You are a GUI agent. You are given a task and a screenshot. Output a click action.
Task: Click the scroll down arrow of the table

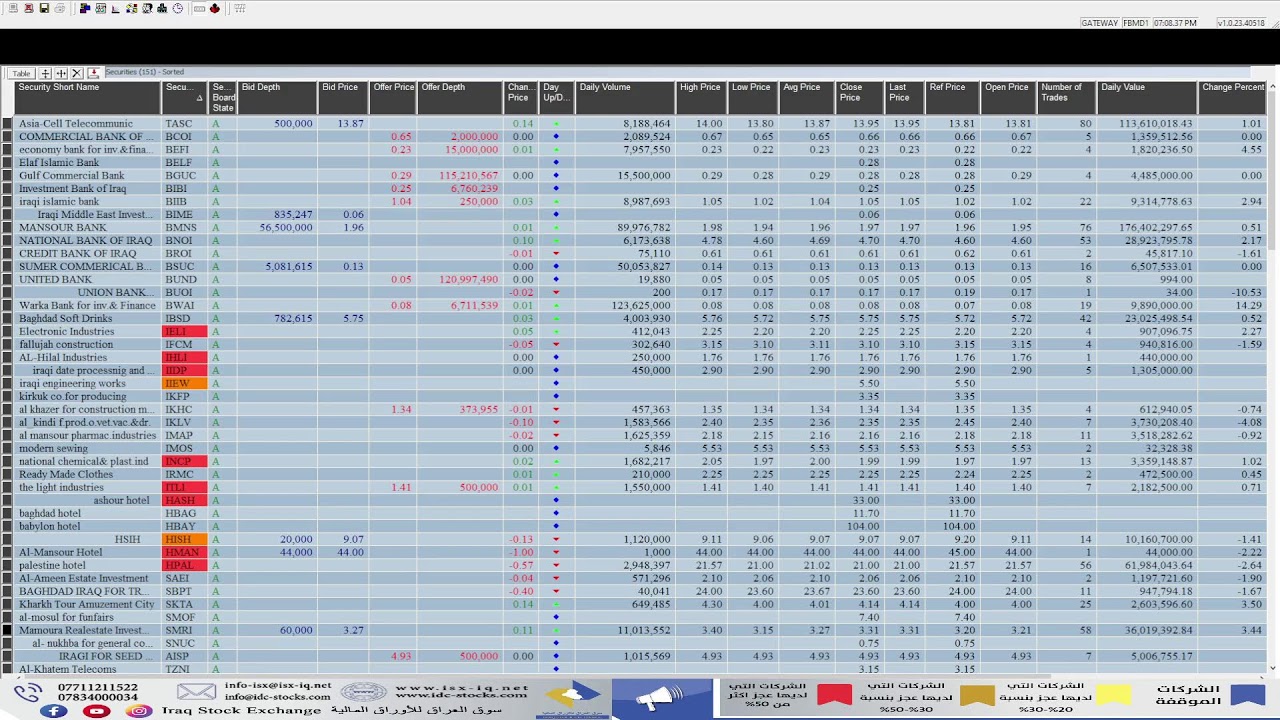[1273, 668]
